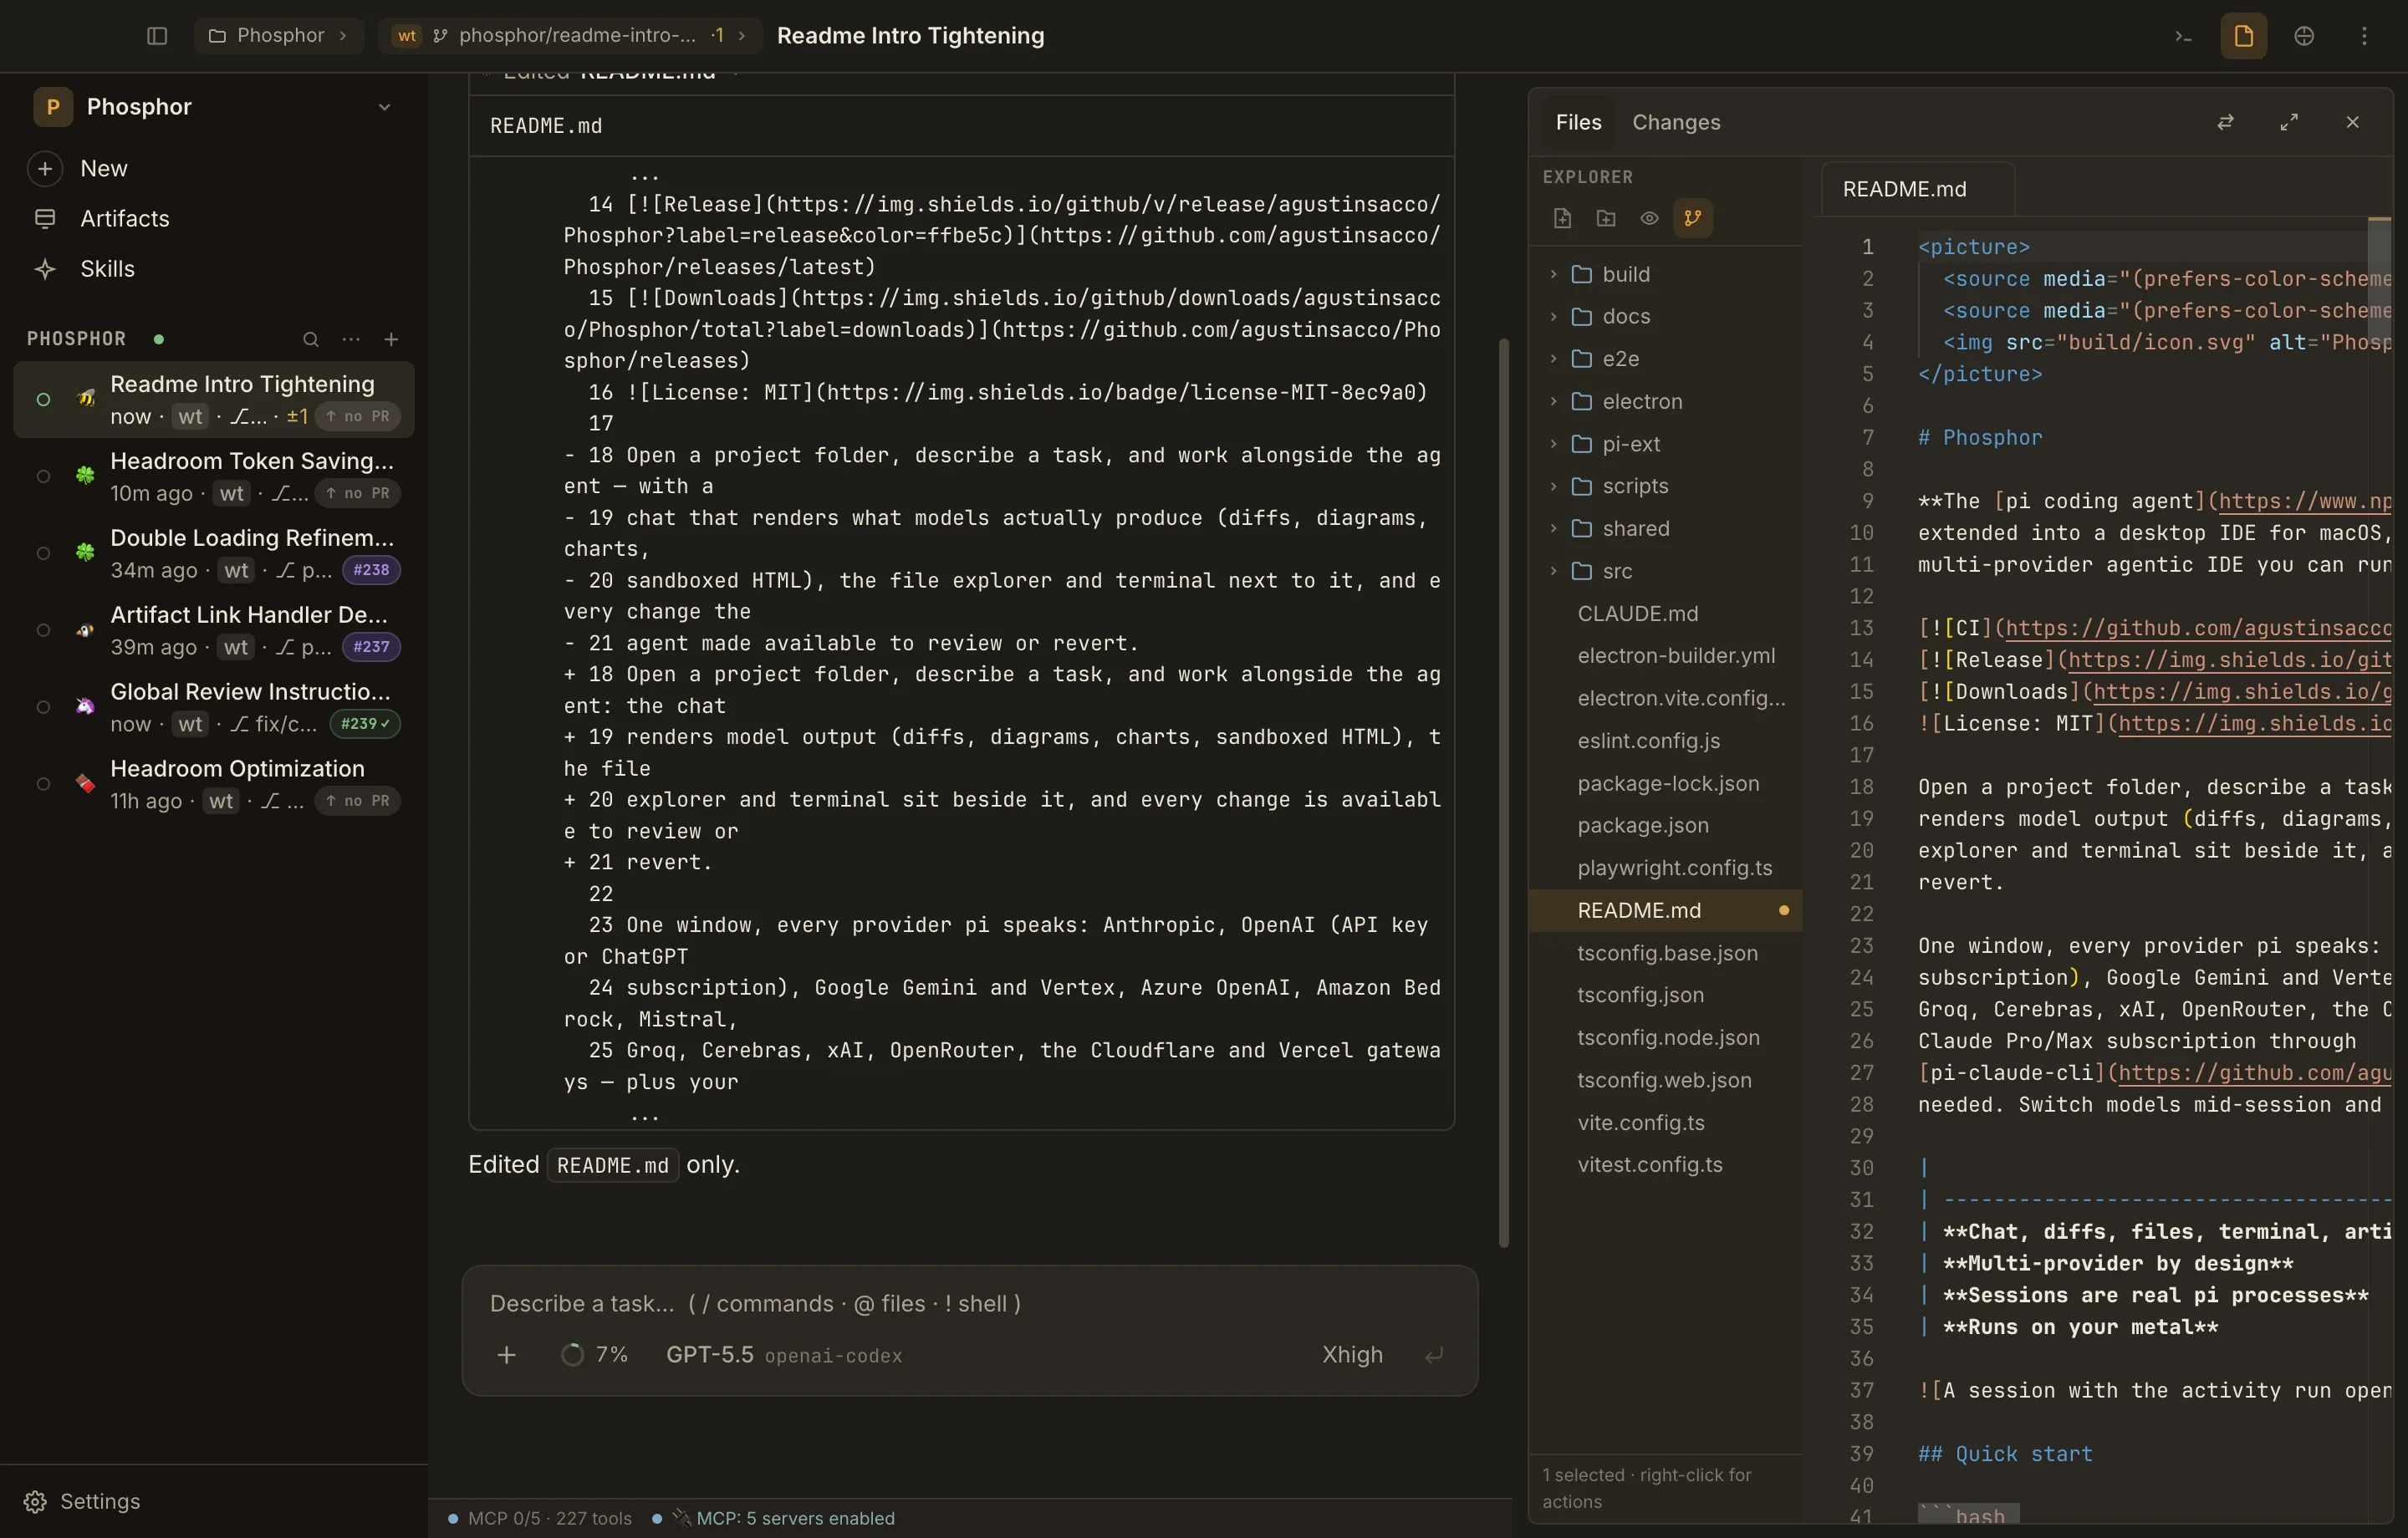Expand the docs folder
Screen dimensions: 2408x1538
[1665, 316]
